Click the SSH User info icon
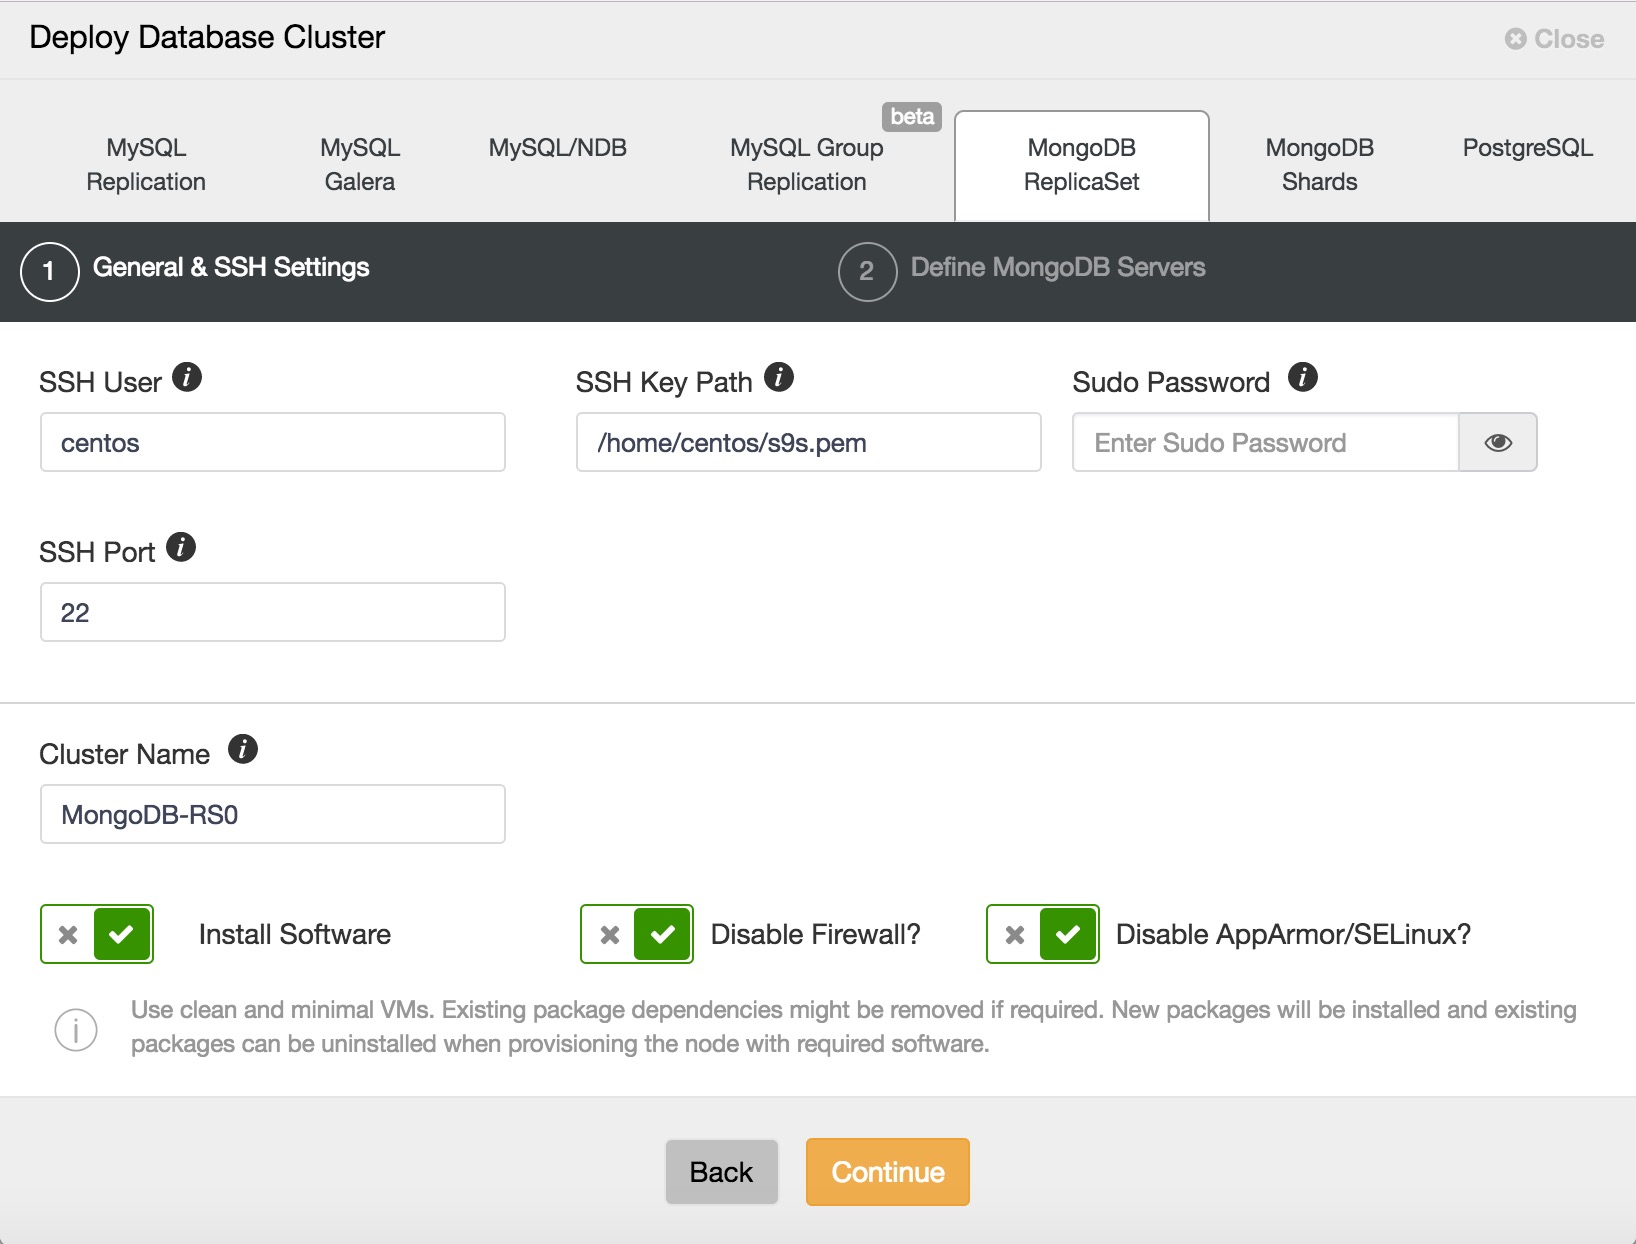 [x=187, y=377]
